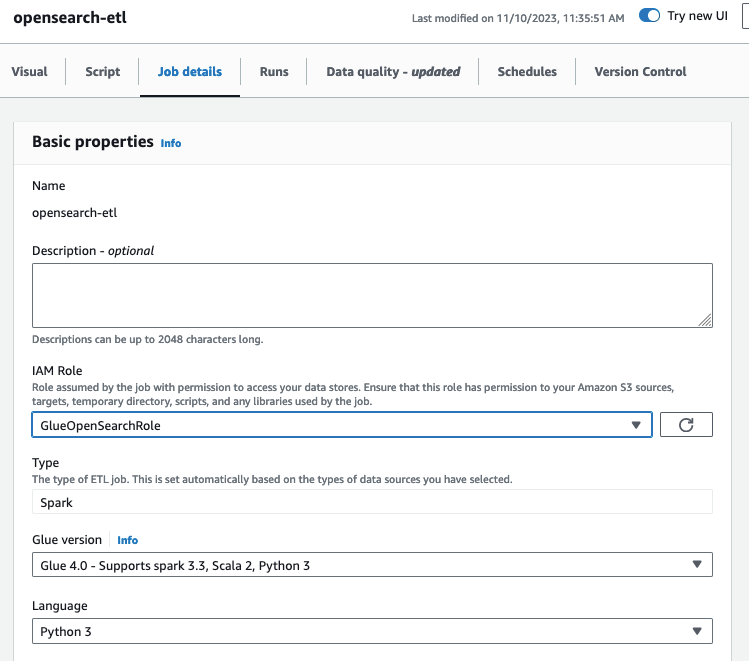
Task: Click the Description resize handle
Action: 706,320
